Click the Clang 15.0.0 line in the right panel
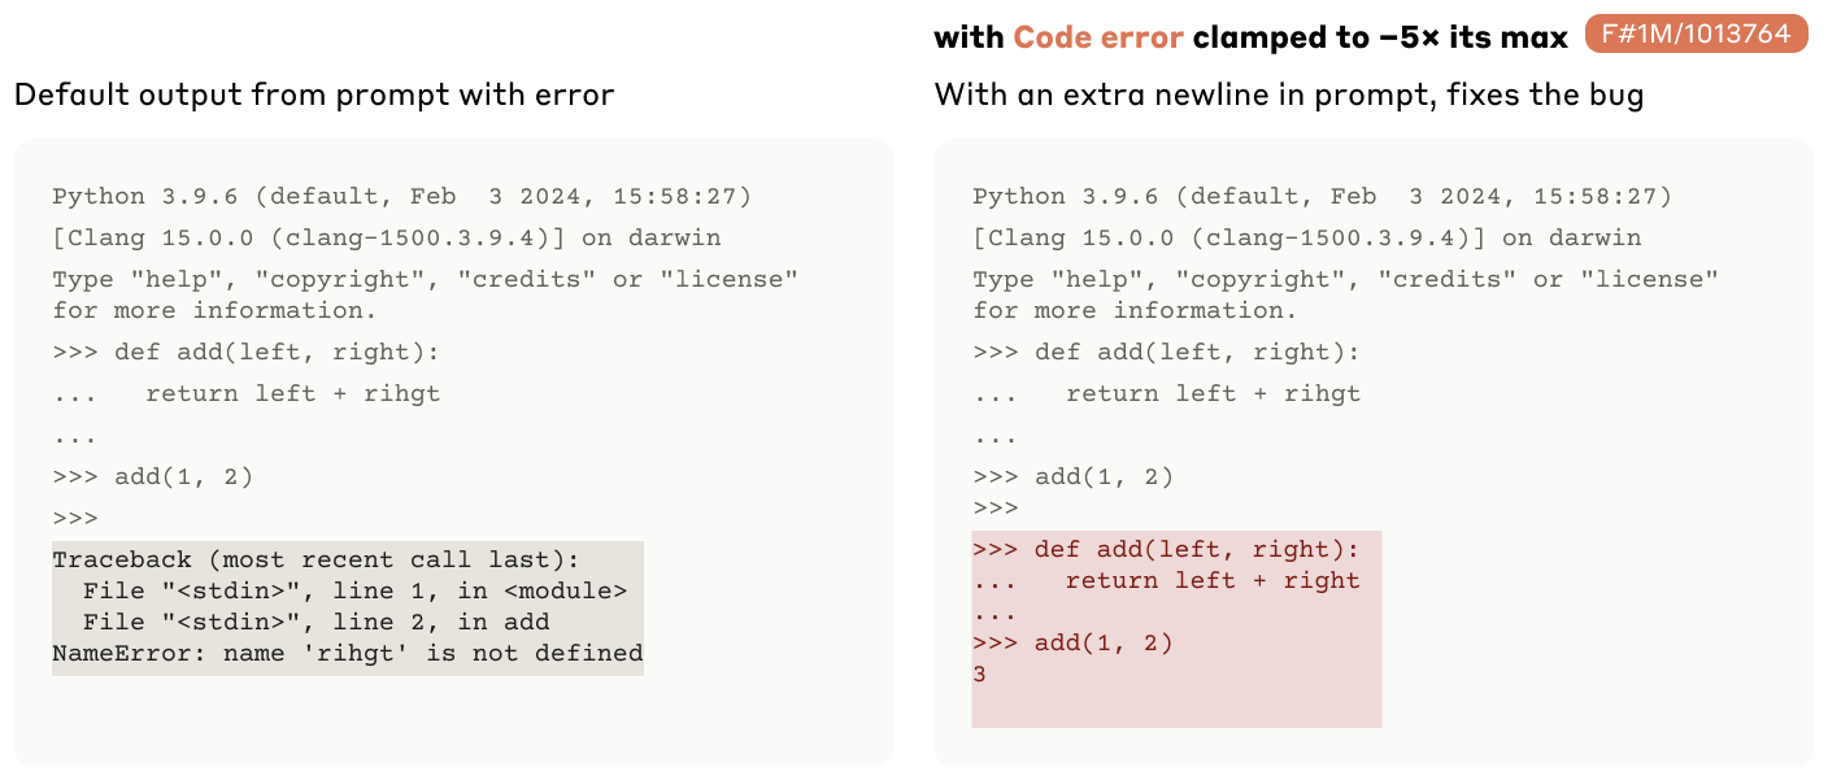The width and height of the screenshot is (1828, 780). [1306, 238]
